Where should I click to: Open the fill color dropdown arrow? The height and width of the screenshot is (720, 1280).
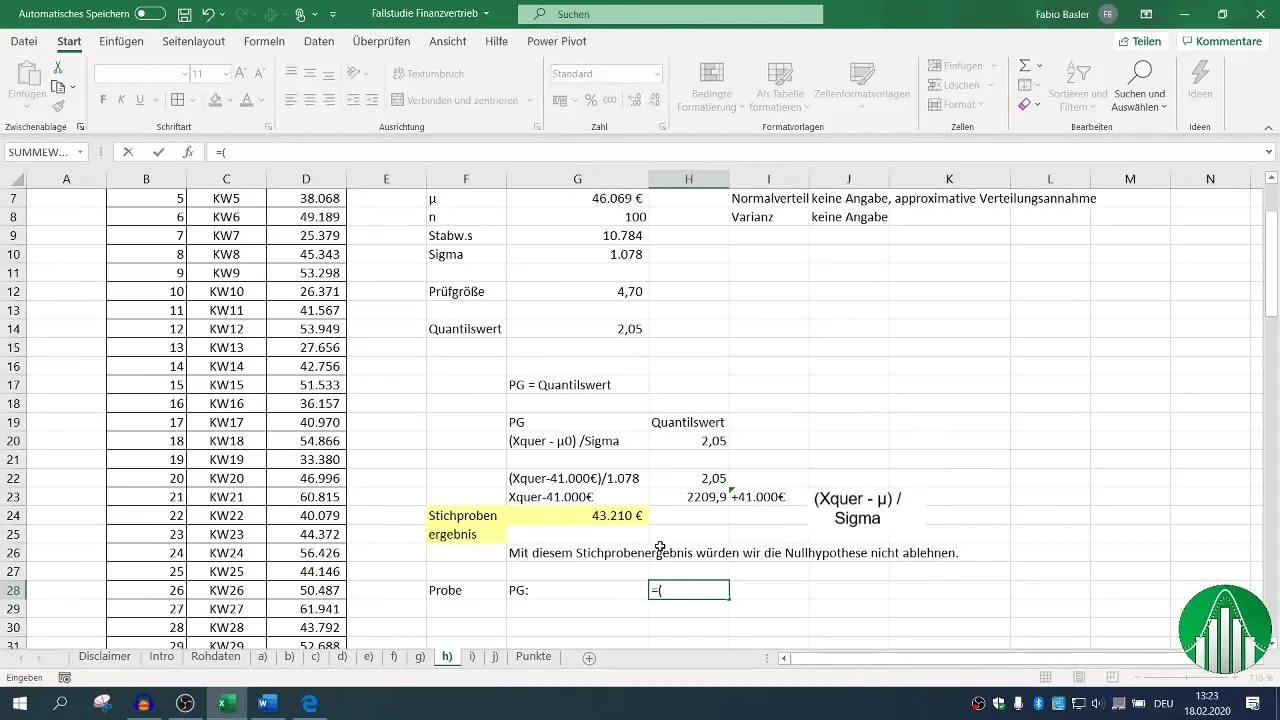pos(229,100)
